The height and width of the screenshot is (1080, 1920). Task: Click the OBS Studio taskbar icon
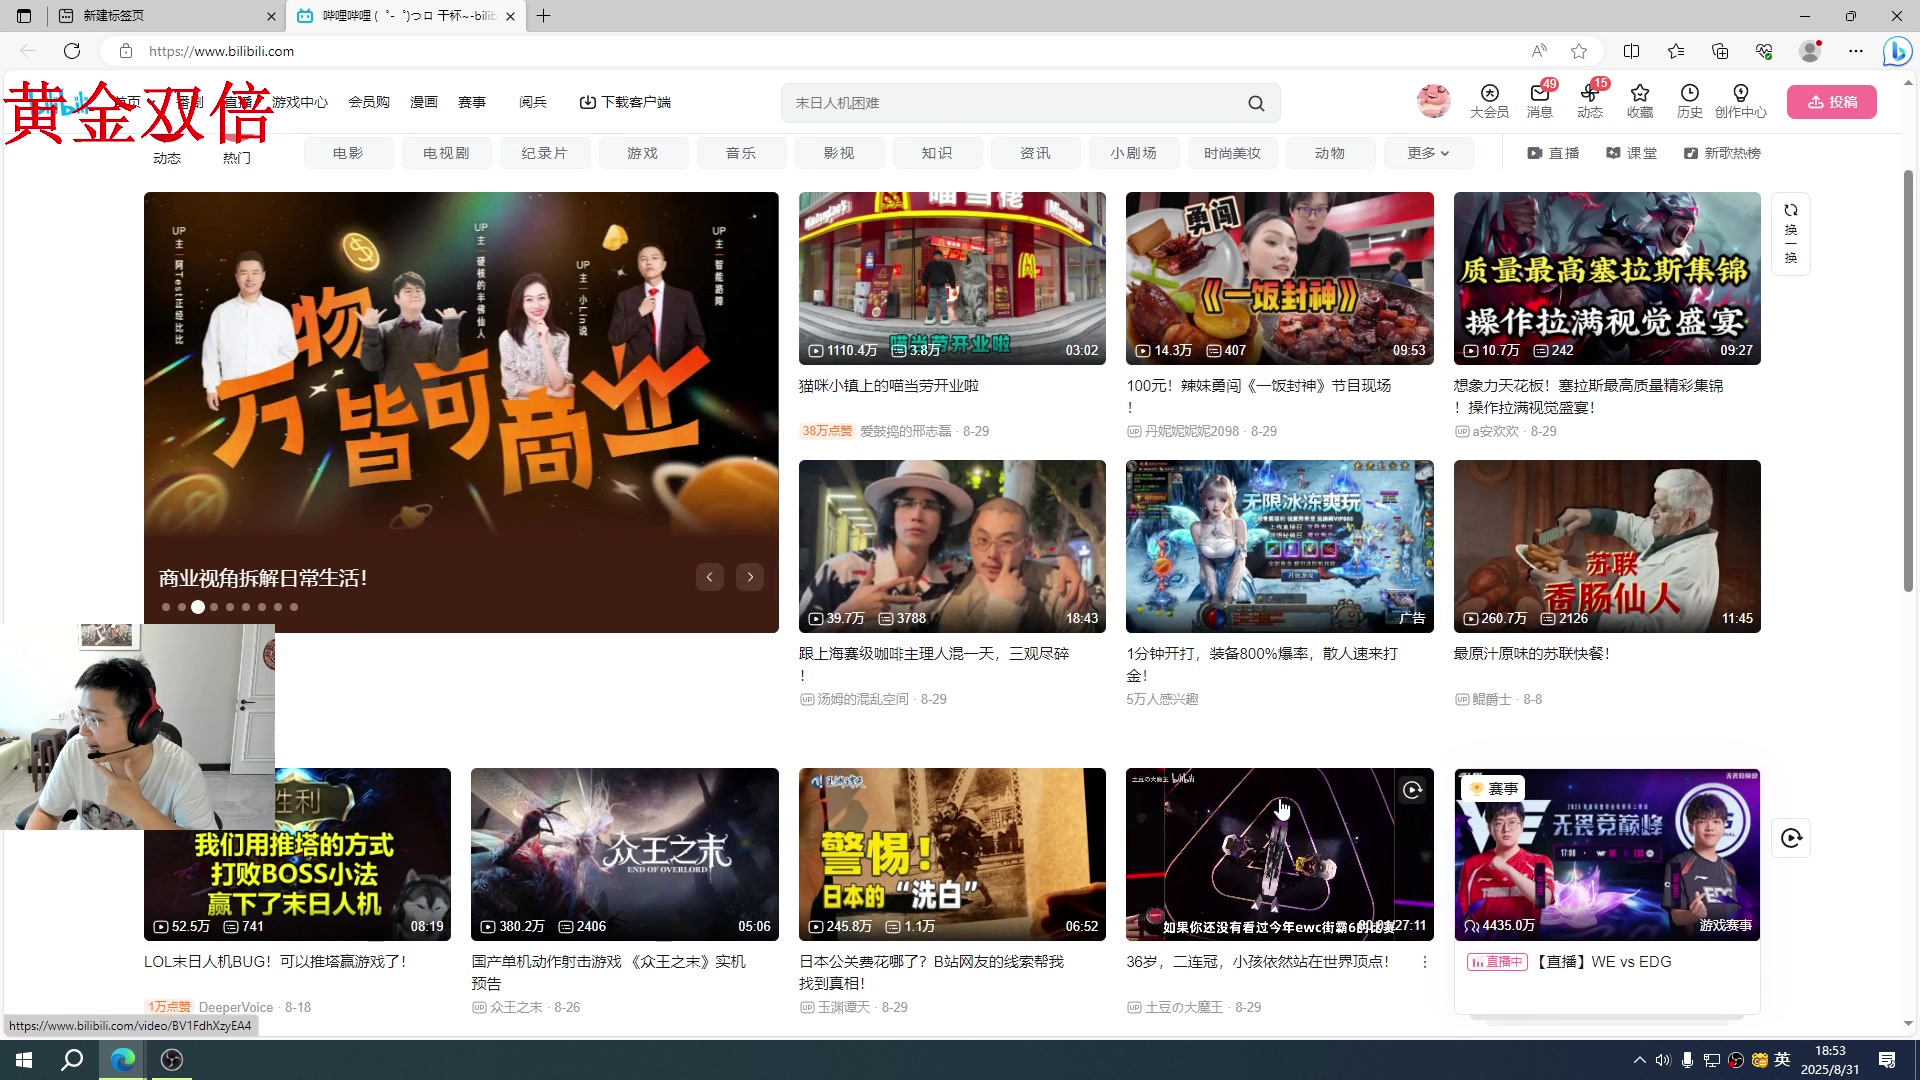tap(172, 1060)
